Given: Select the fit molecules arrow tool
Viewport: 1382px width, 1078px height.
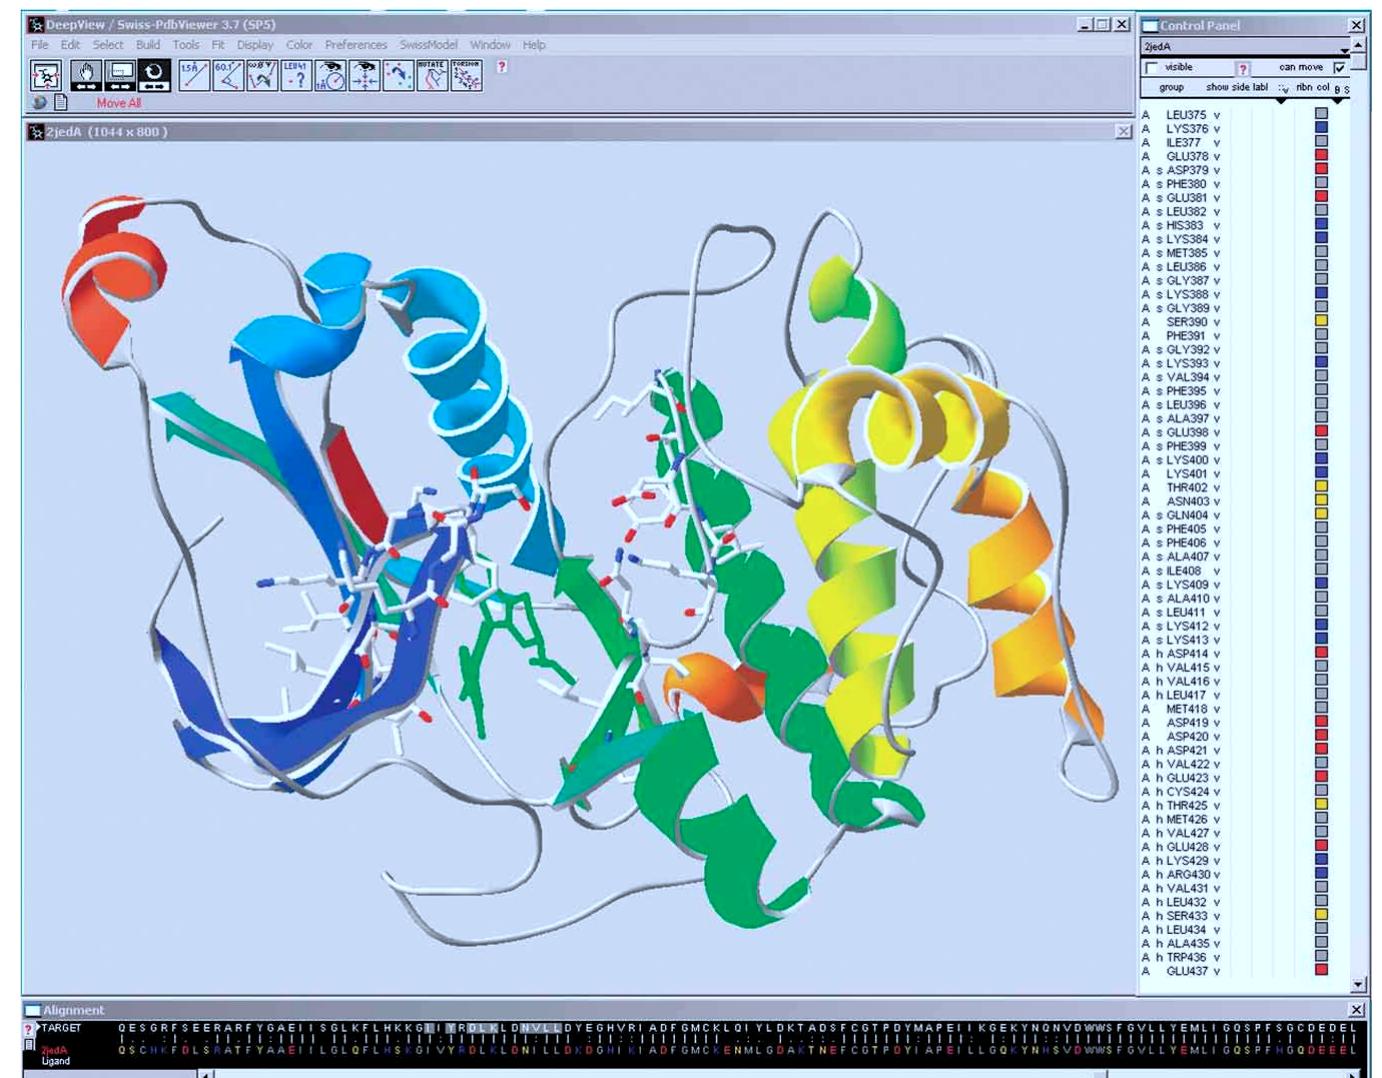Looking at the screenshot, I should coord(398,75).
